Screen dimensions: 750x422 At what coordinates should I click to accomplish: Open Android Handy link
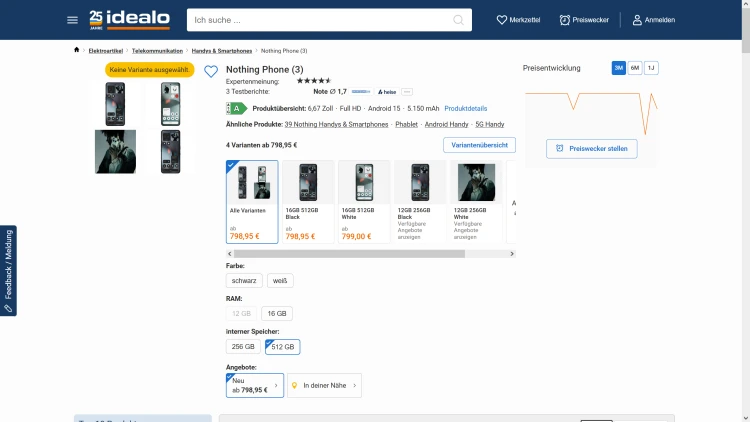[x=446, y=124]
